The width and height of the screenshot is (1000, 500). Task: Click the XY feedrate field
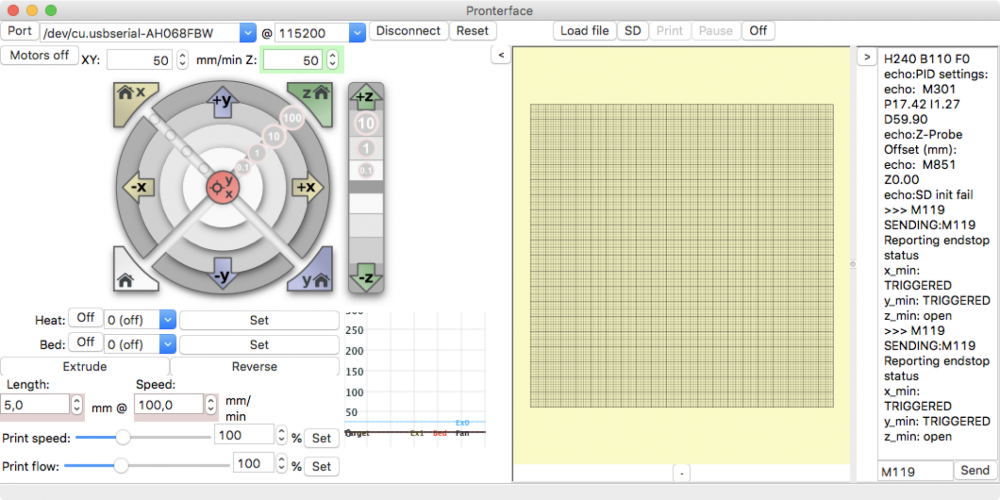140,61
